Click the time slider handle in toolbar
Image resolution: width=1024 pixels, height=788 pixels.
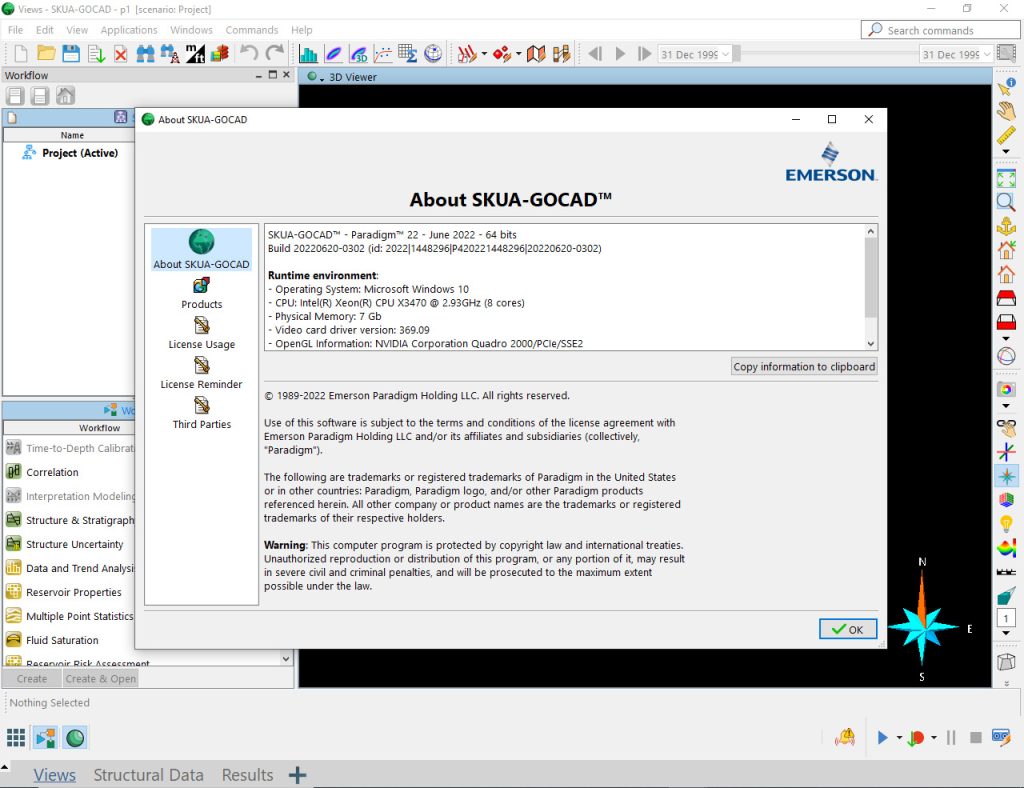736,54
